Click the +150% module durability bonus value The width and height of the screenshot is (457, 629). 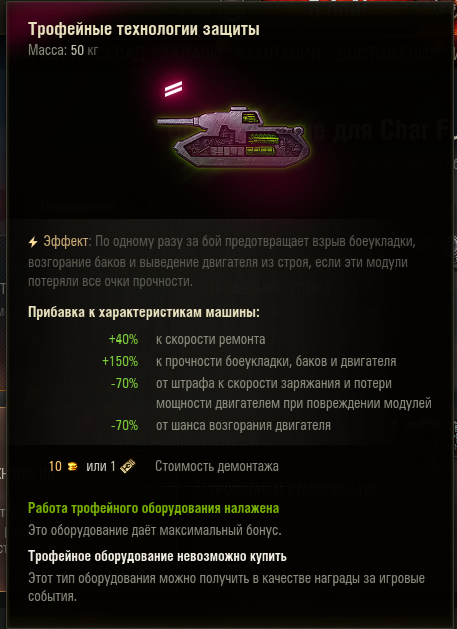pyautogui.click(x=120, y=361)
